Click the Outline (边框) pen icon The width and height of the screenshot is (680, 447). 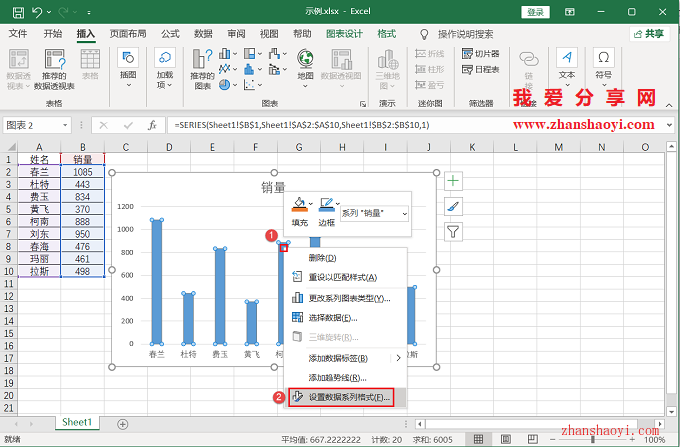tap(326, 204)
